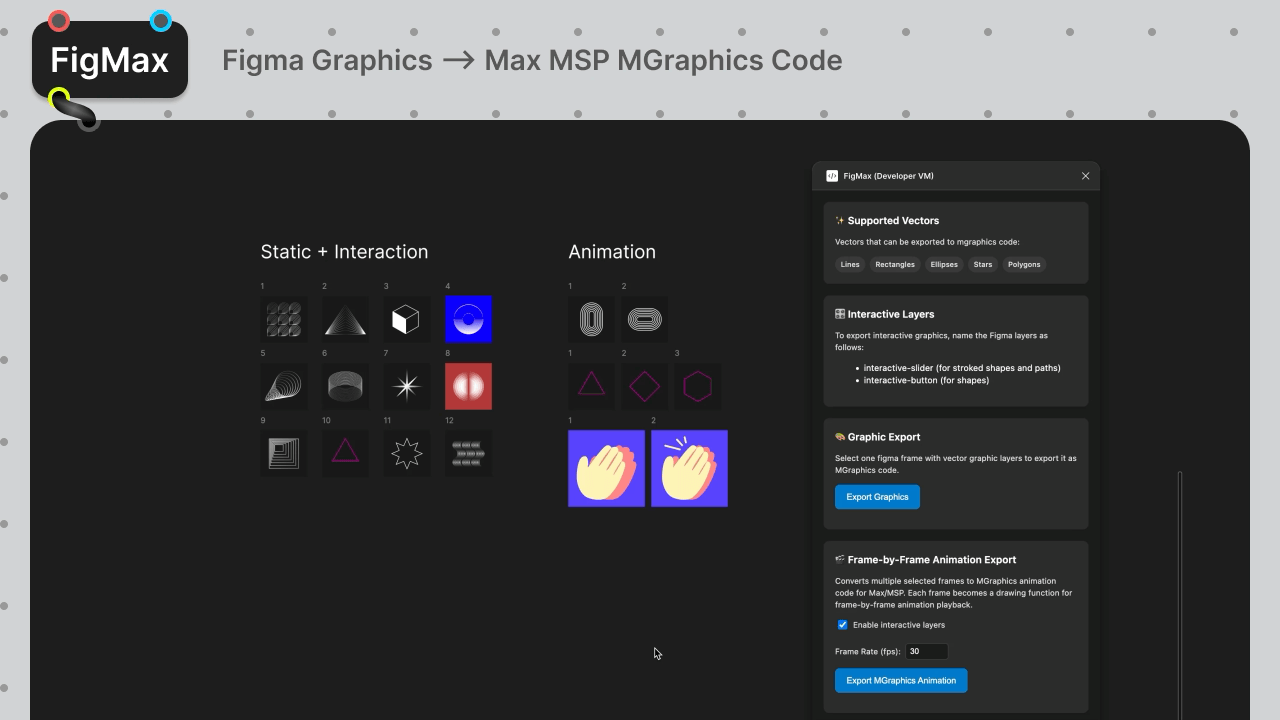Click the palette icon beside Graphic Export
This screenshot has height=720, width=1280.
(840, 437)
